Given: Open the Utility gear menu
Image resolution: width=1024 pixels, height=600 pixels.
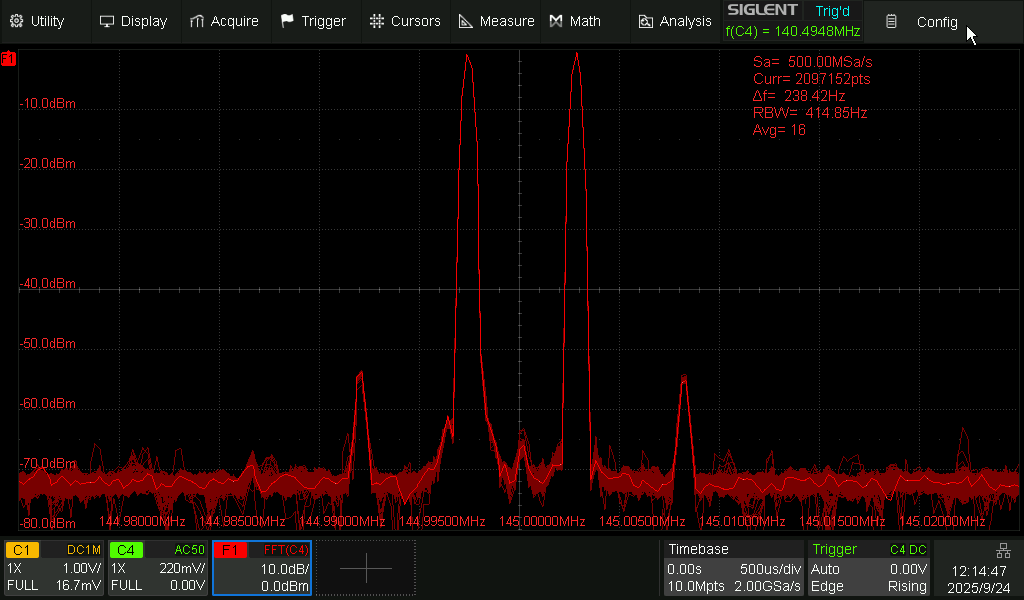Looking at the screenshot, I should [x=16, y=21].
